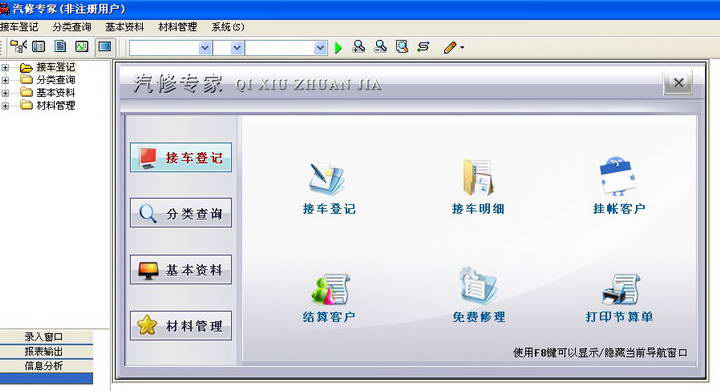Screen dimensions: 720x391
Task: Open the 基本资料 menu
Action: [124, 27]
